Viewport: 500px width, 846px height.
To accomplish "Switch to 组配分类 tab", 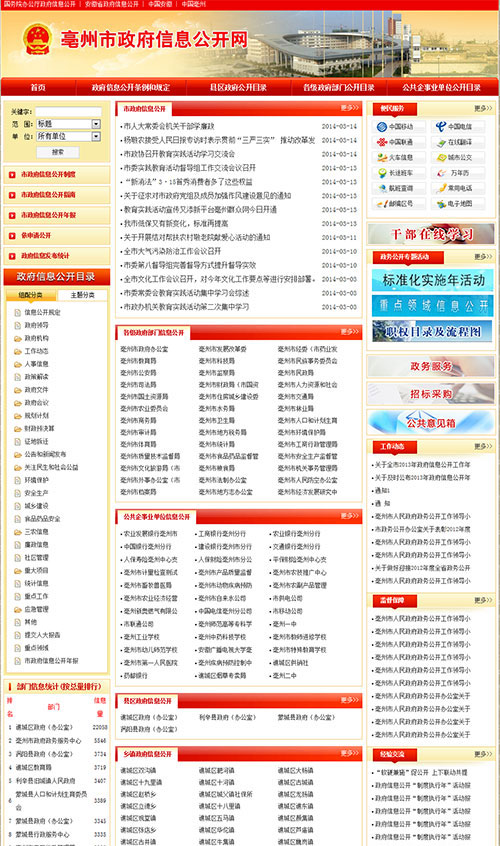I will click(x=30, y=295).
